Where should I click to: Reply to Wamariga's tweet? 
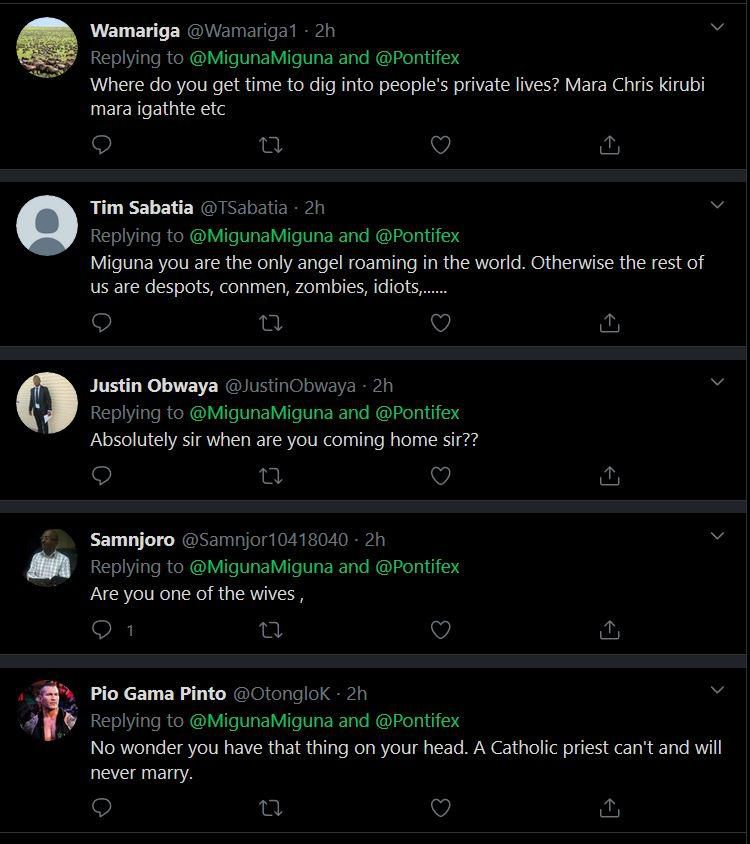tap(102, 145)
